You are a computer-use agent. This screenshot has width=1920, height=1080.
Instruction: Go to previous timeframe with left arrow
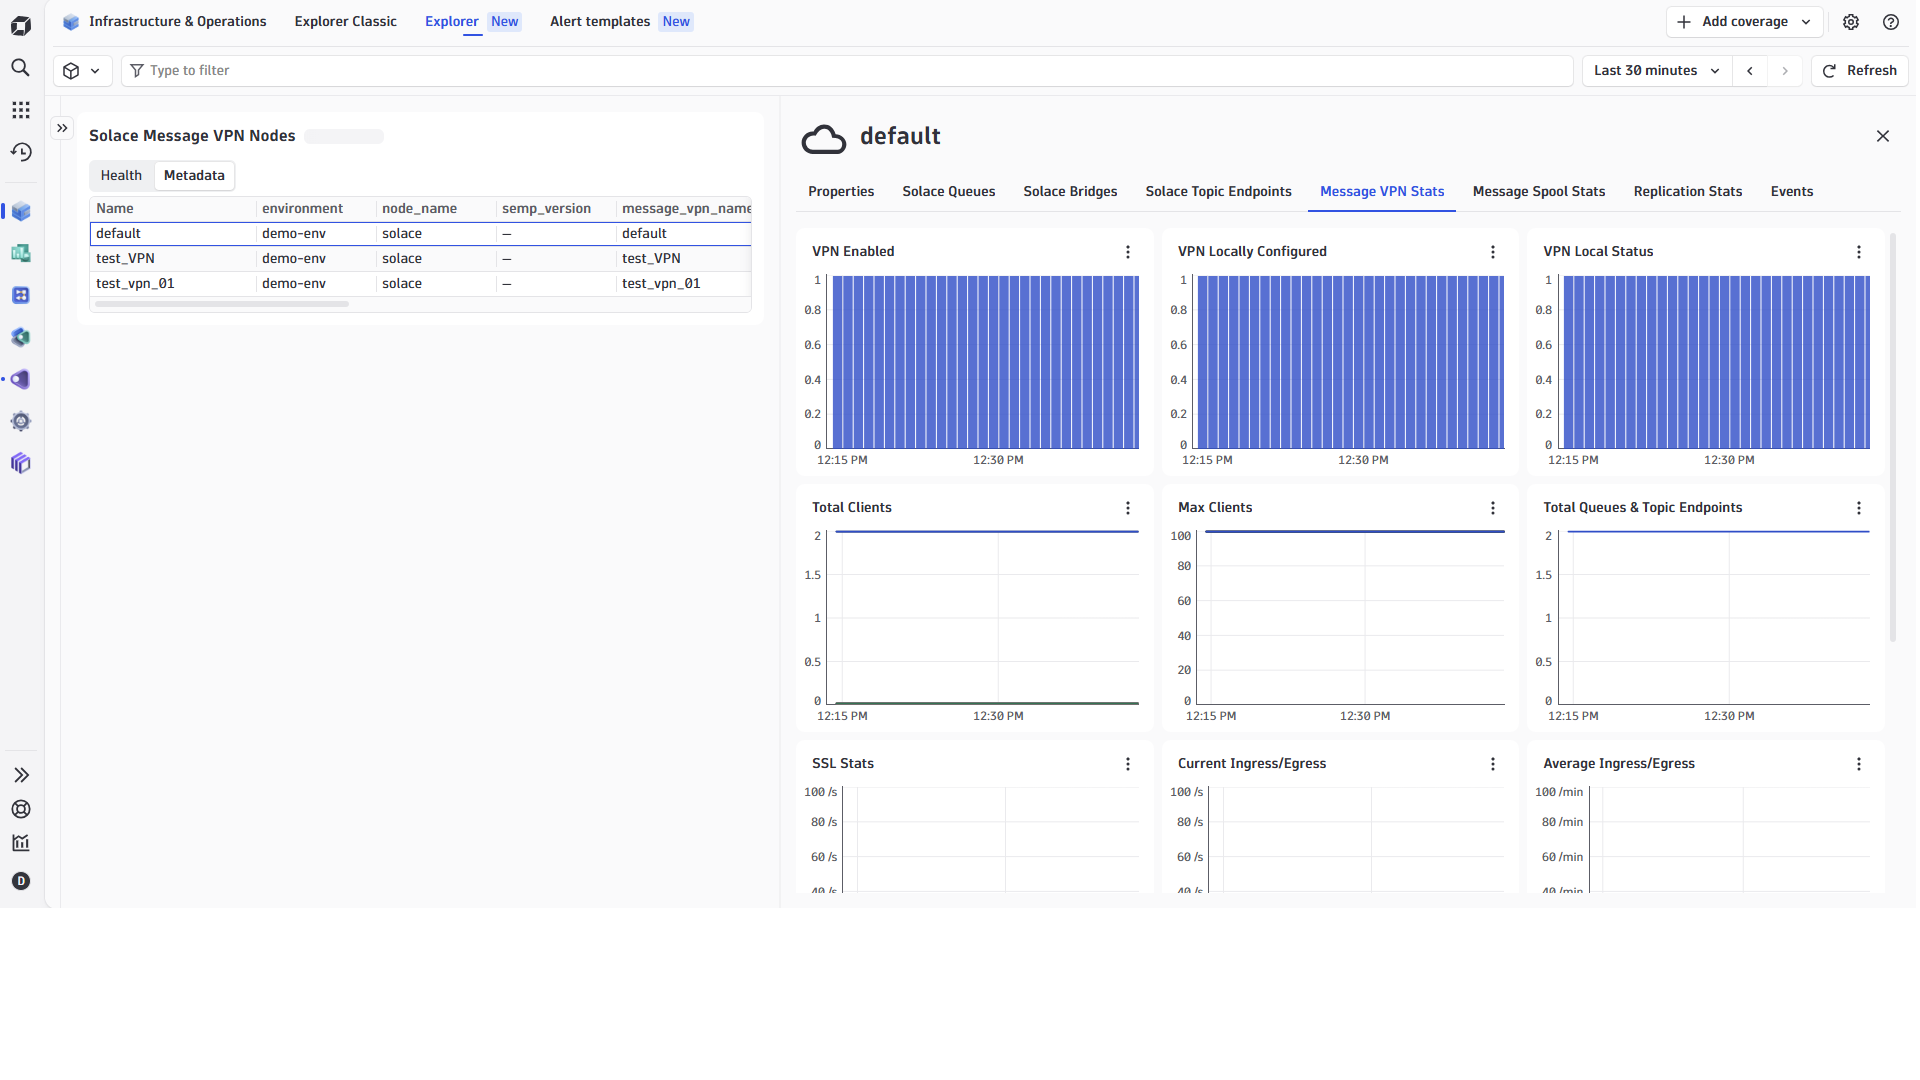(x=1750, y=71)
